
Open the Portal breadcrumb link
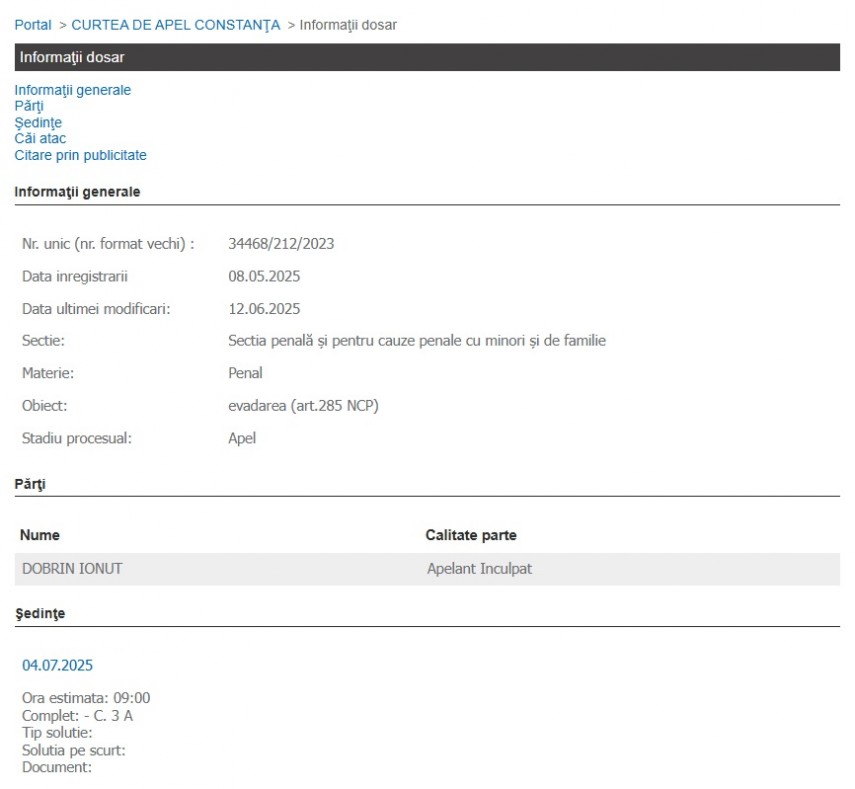pos(33,25)
